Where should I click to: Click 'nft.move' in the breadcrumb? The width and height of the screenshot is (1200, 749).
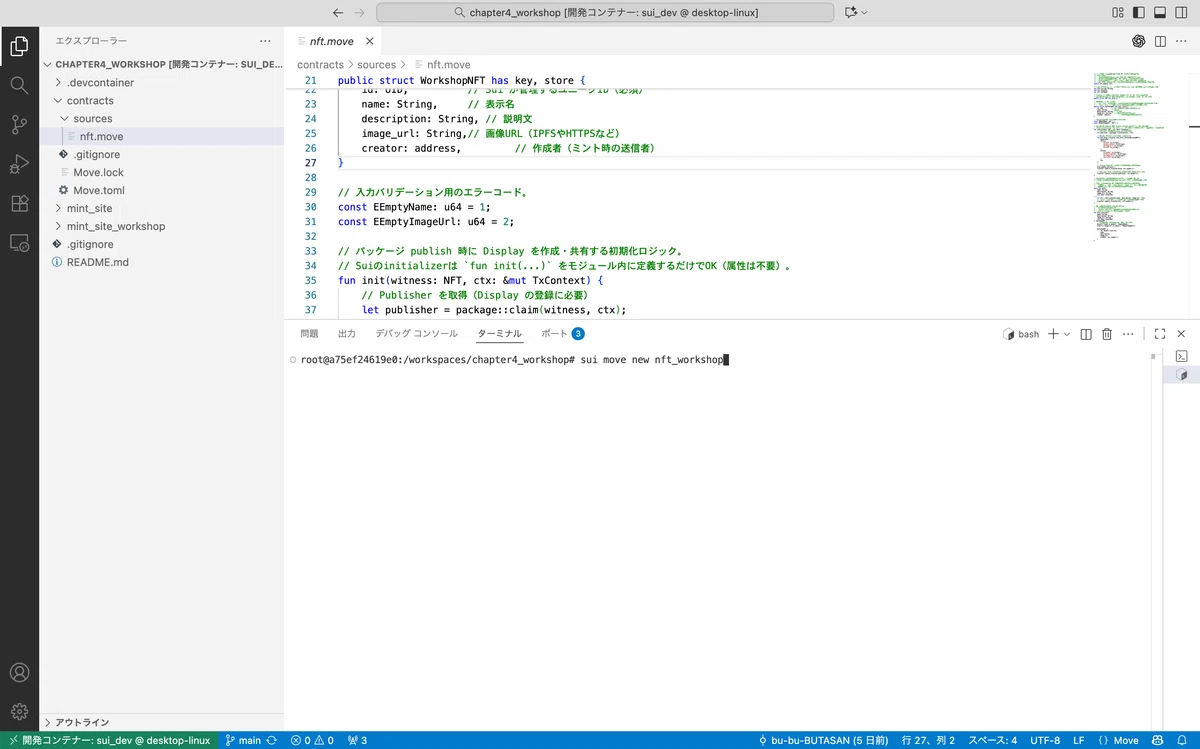(448, 65)
